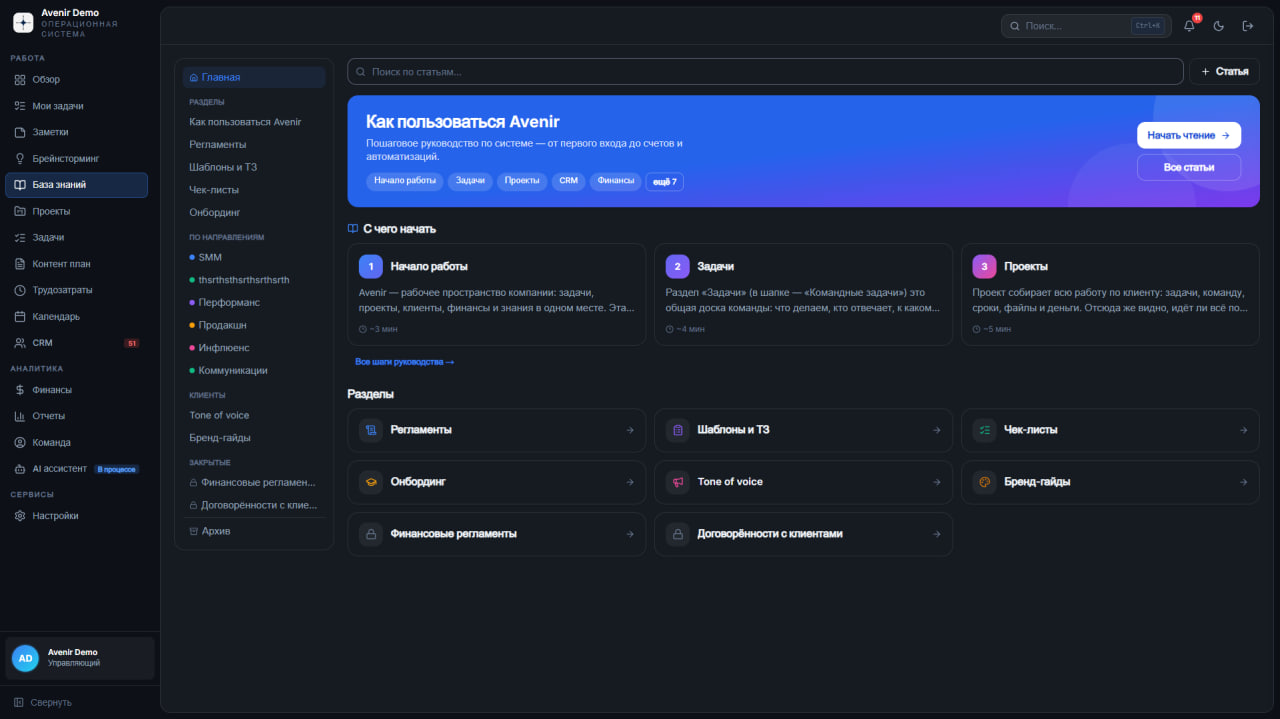Viewport: 1280px width, 719px height.
Task: Open Онбординг section card arrow
Action: click(x=630, y=482)
